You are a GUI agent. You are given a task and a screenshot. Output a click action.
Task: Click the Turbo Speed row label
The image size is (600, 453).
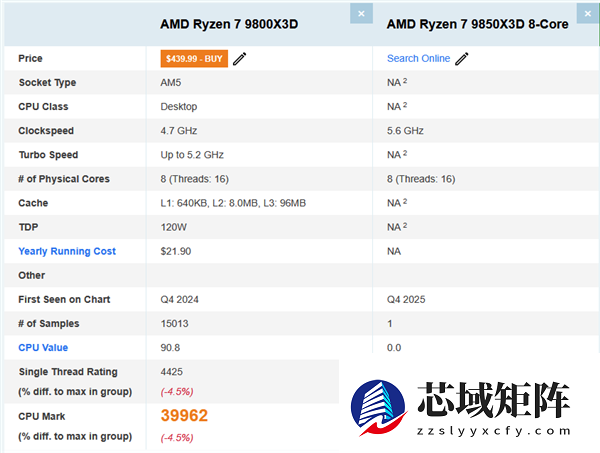[49, 155]
